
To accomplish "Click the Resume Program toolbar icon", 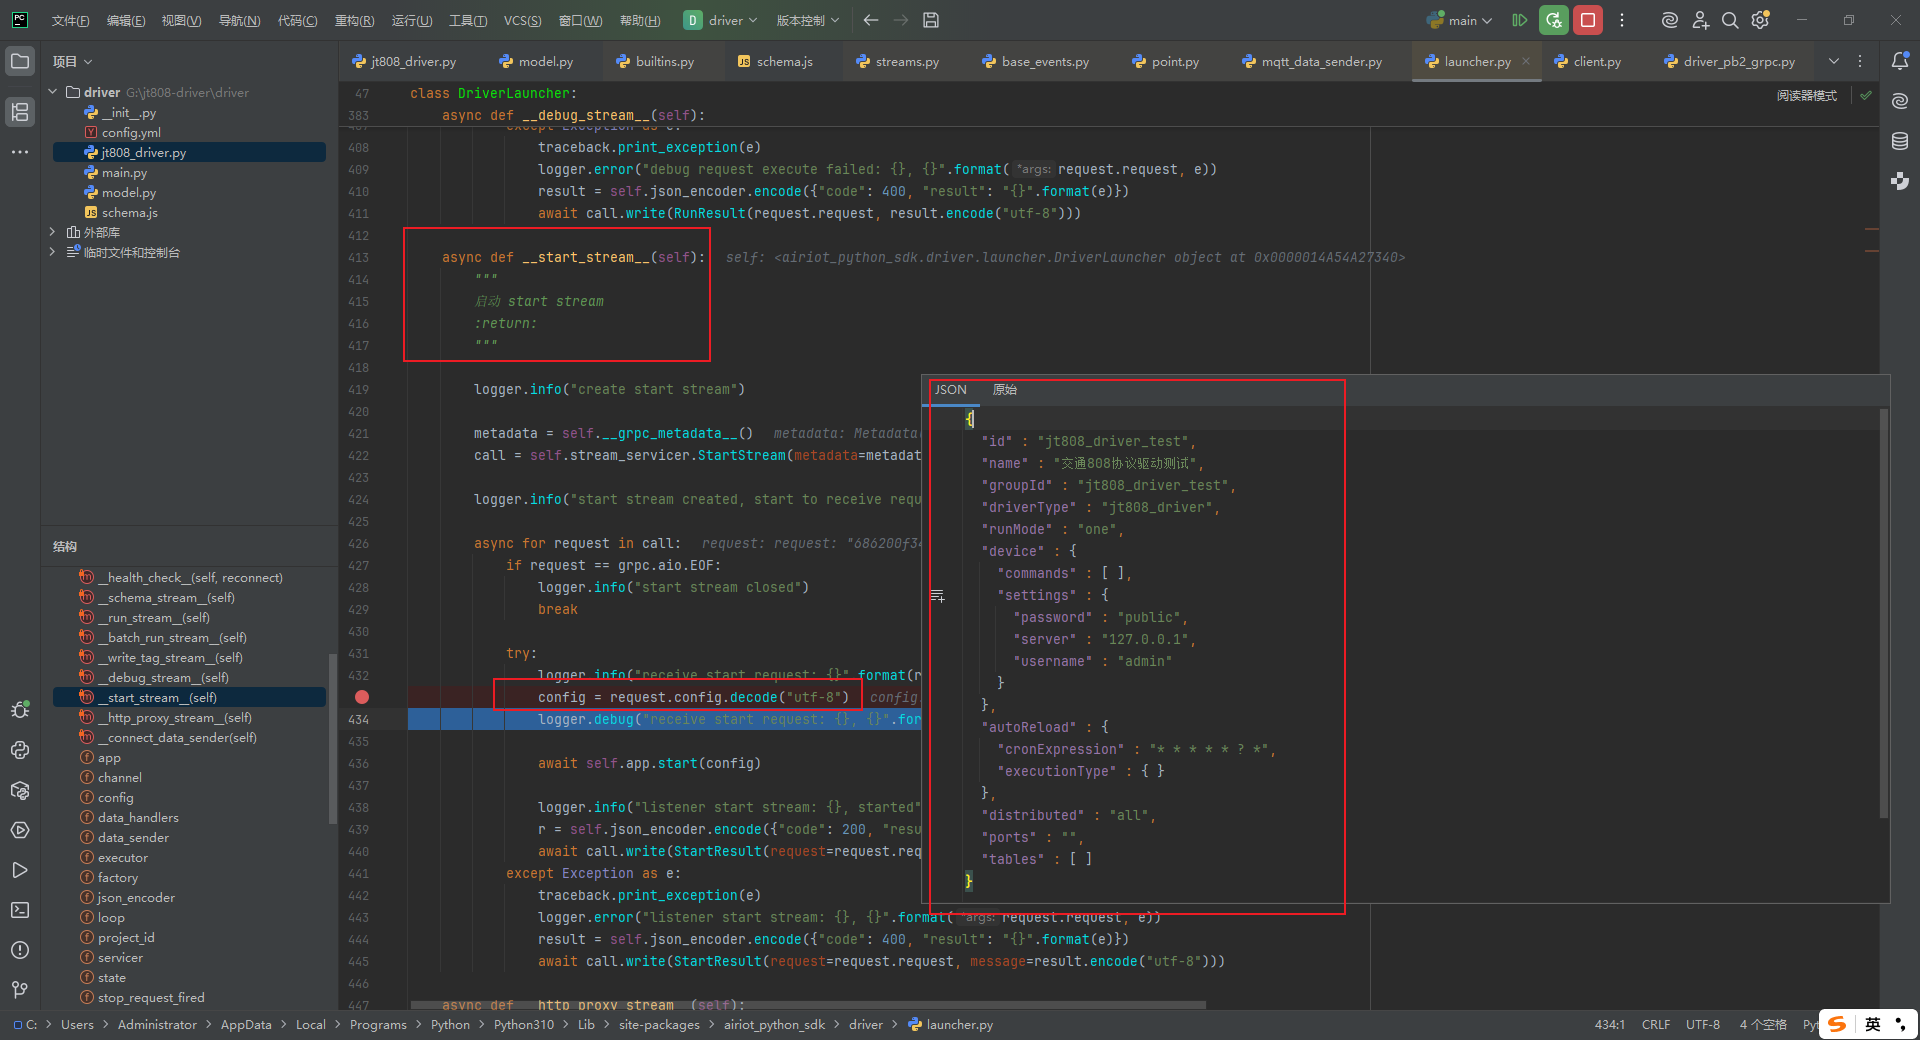I will tap(1520, 20).
